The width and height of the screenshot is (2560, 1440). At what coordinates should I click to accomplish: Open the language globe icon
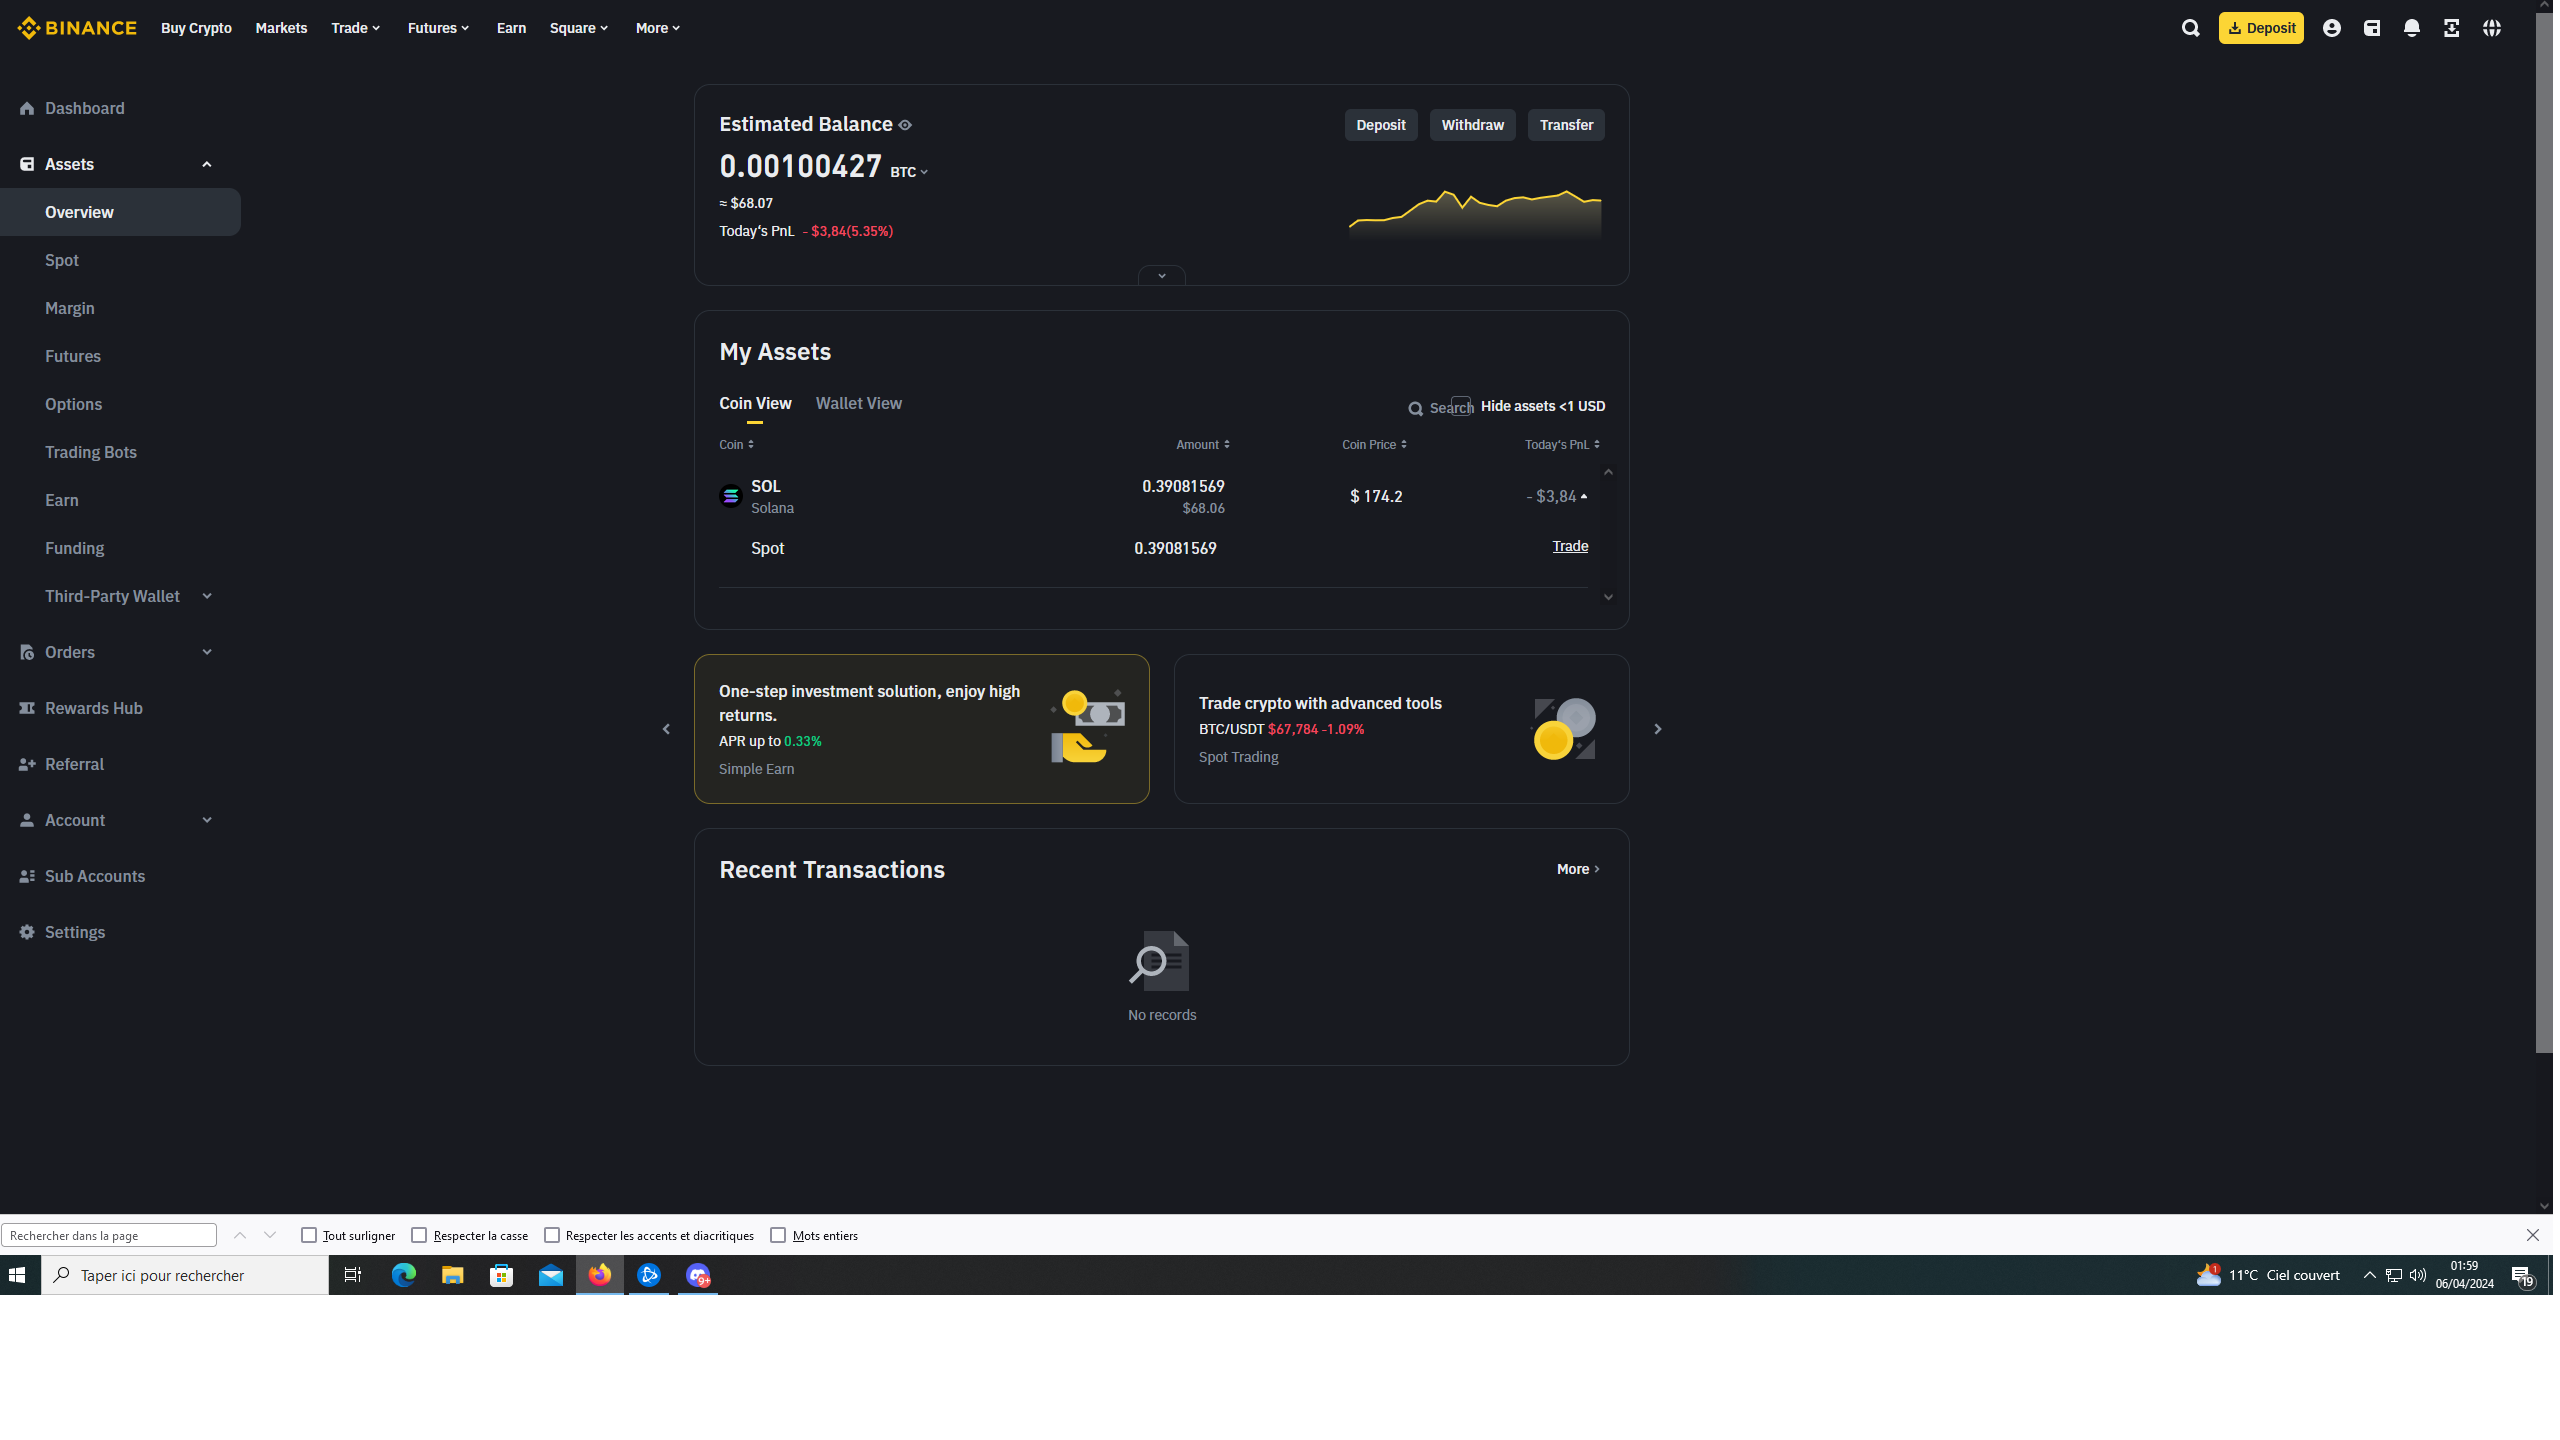click(2491, 28)
